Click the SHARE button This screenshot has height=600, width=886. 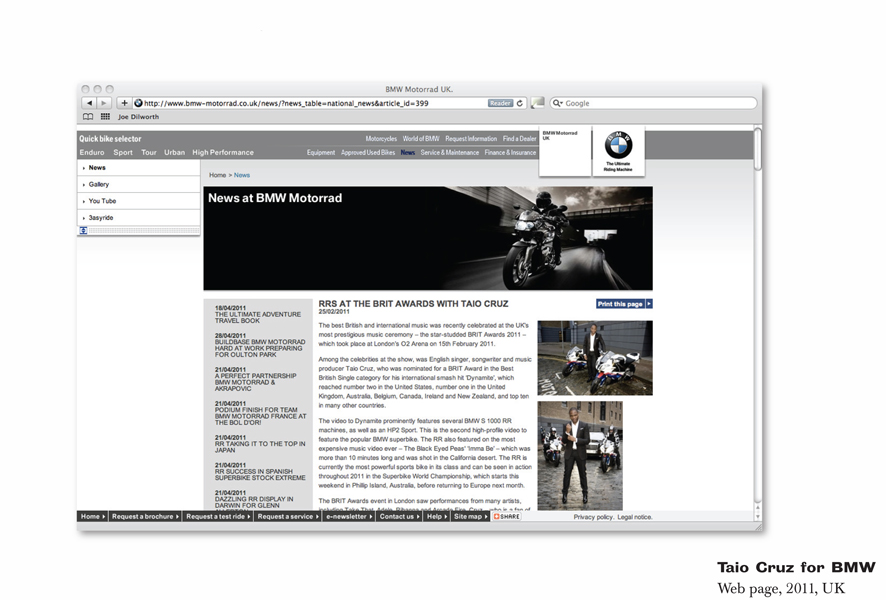click(506, 516)
